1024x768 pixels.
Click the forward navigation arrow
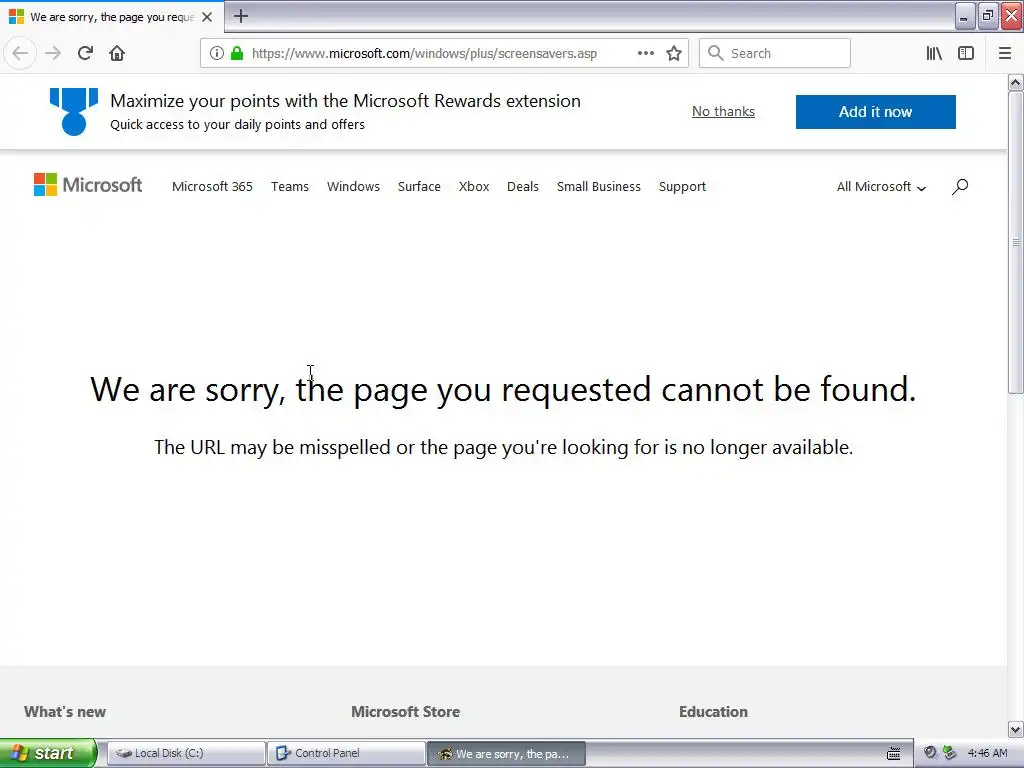pyautogui.click(x=53, y=53)
